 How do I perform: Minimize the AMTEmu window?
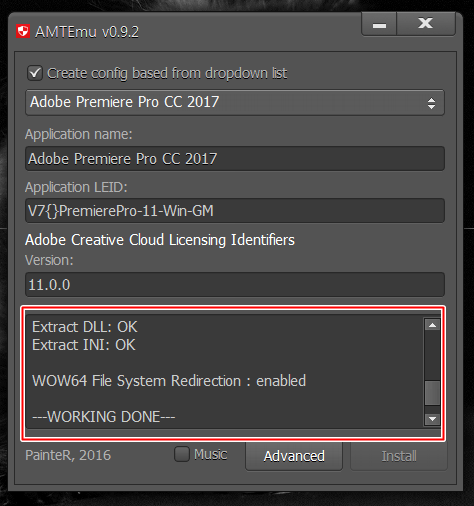coord(379,24)
